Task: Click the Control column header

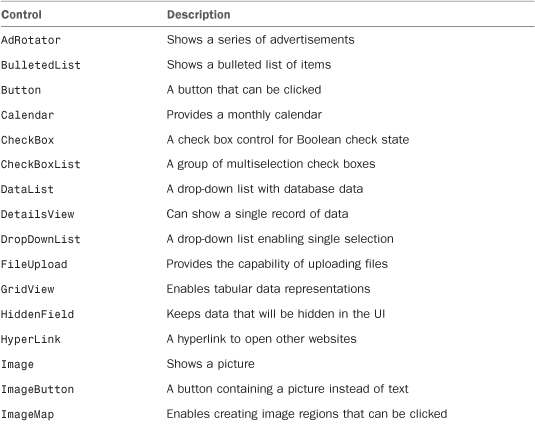Action: pos(21,15)
